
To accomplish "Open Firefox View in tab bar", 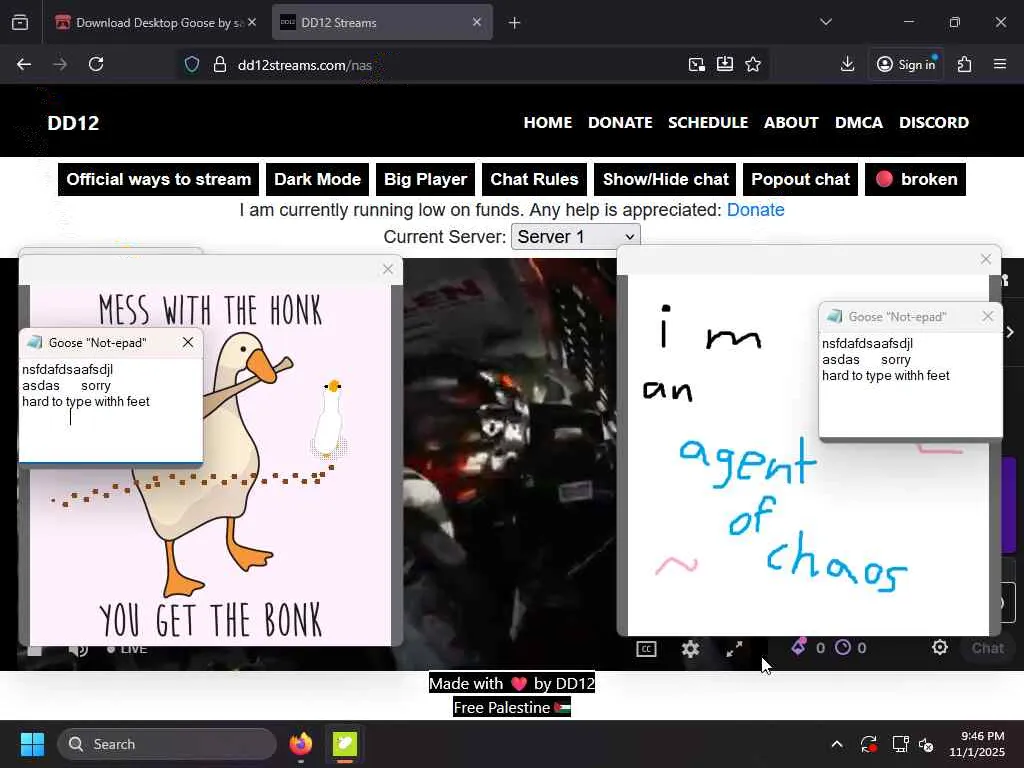I will pyautogui.click(x=20, y=23).
